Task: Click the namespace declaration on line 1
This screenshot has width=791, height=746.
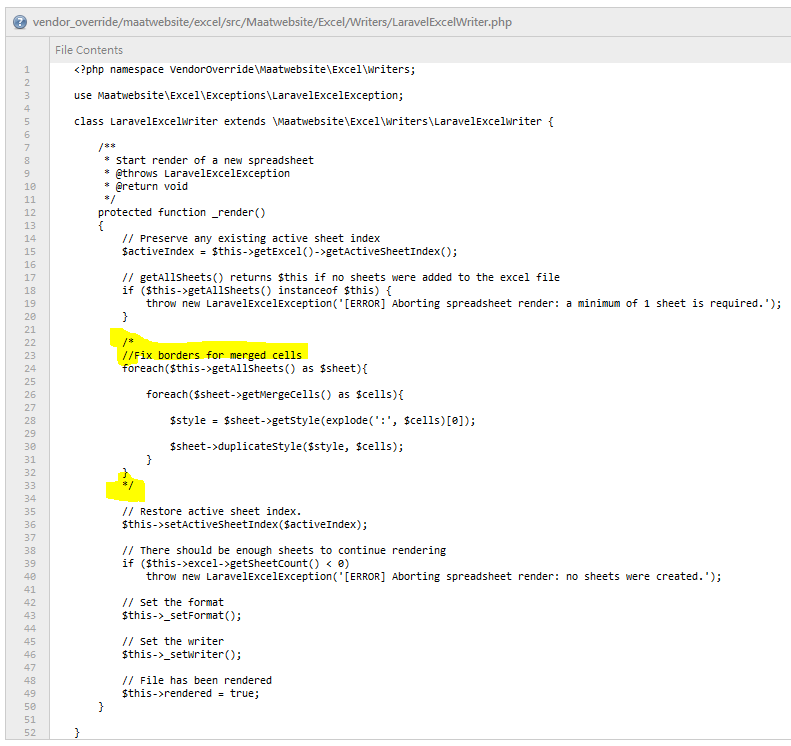Action: (245, 70)
